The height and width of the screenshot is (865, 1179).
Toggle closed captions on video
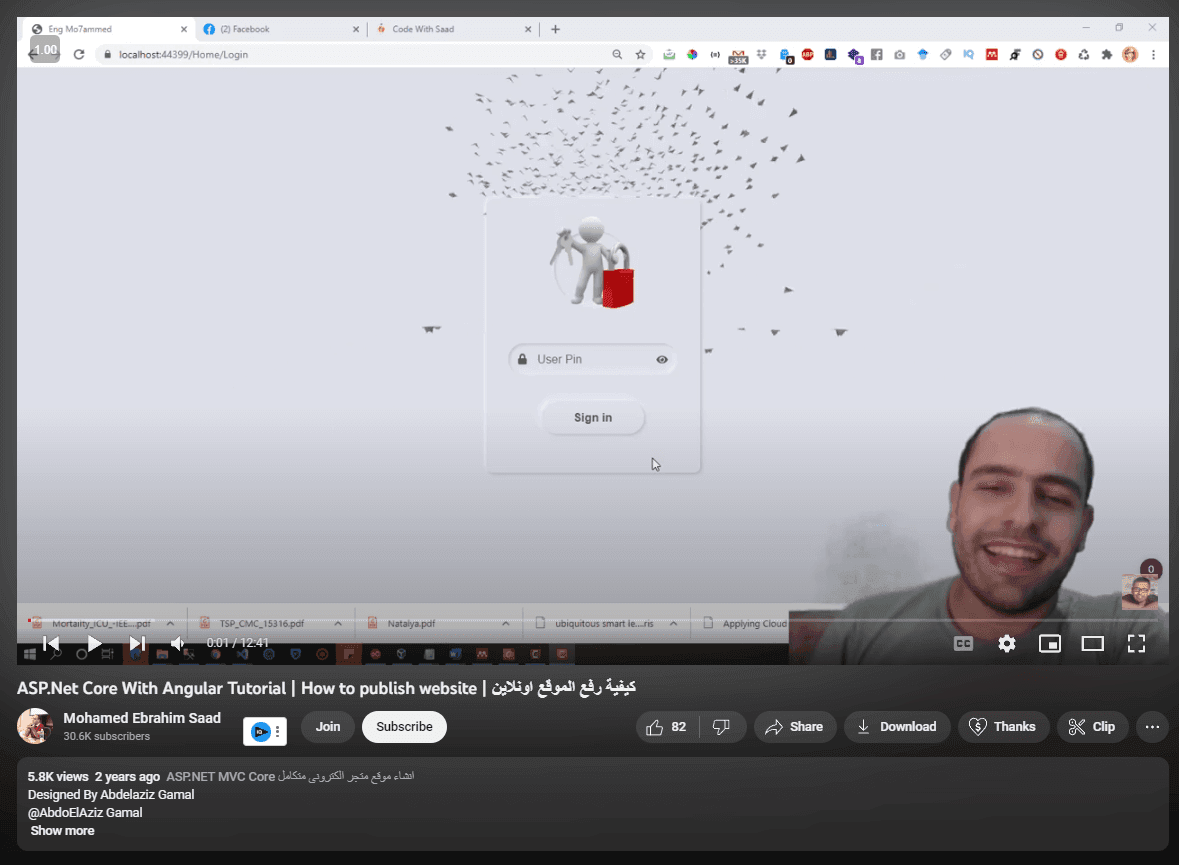[x=963, y=643]
